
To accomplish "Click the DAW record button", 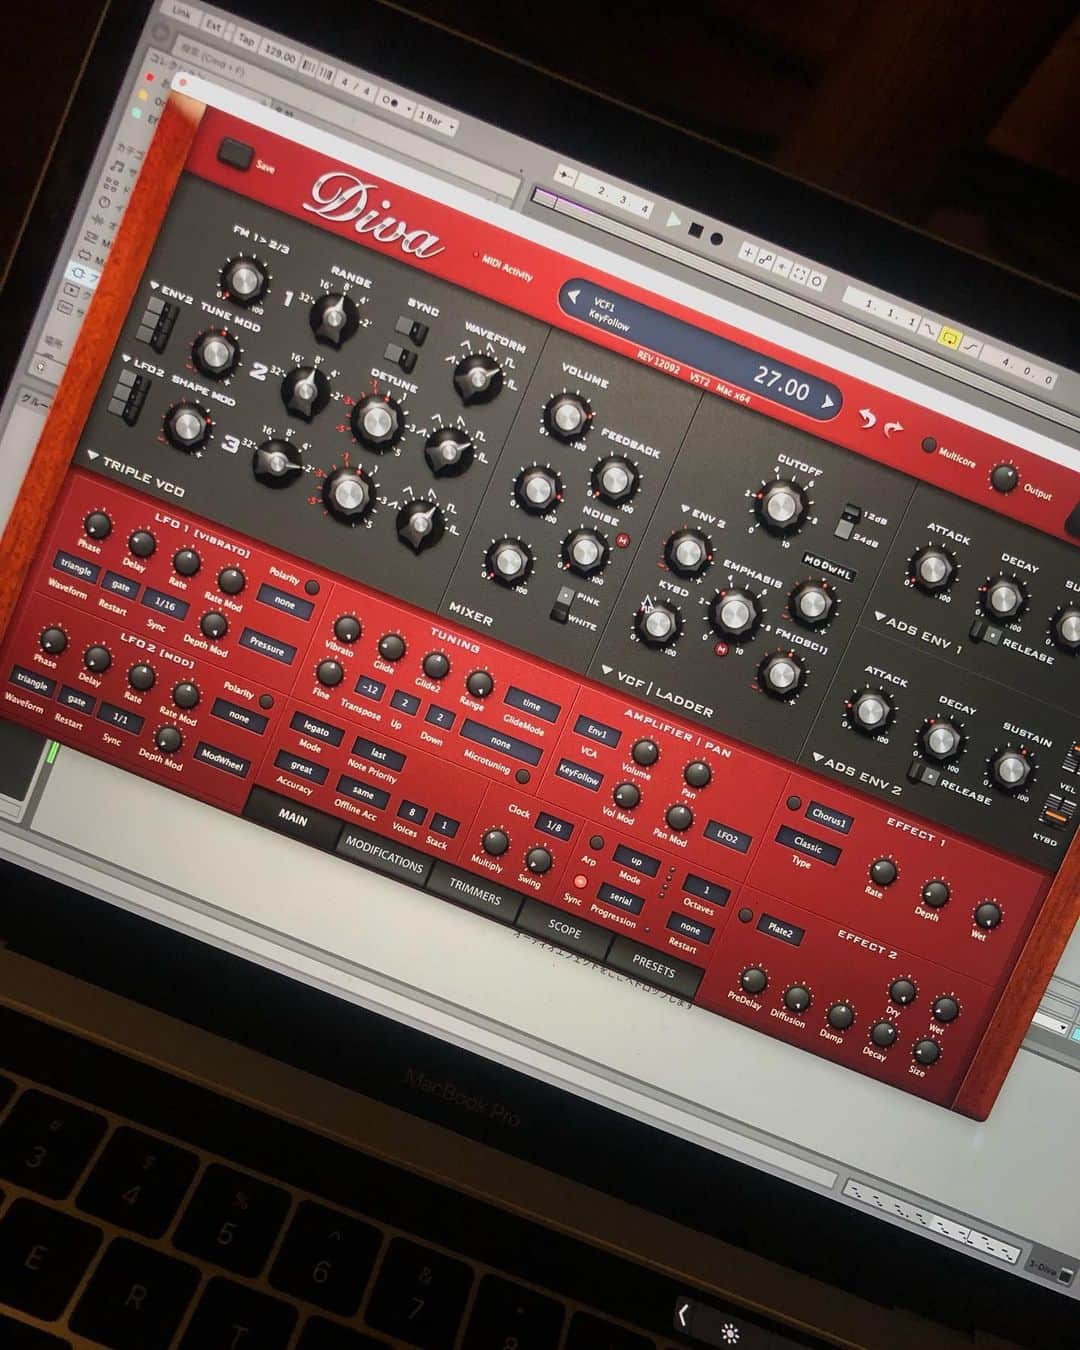I will click(718, 240).
